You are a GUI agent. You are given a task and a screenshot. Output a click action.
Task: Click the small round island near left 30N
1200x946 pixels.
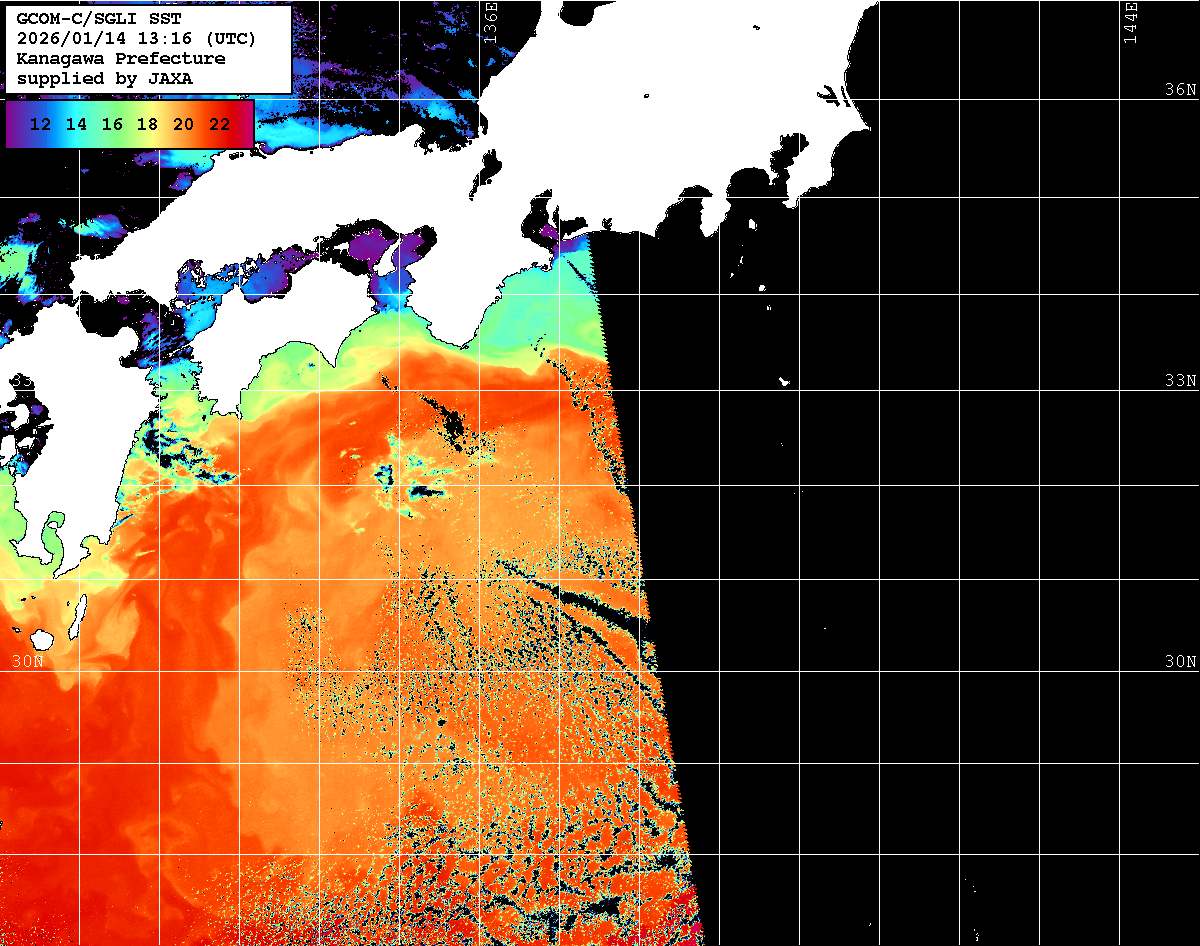(x=41, y=638)
